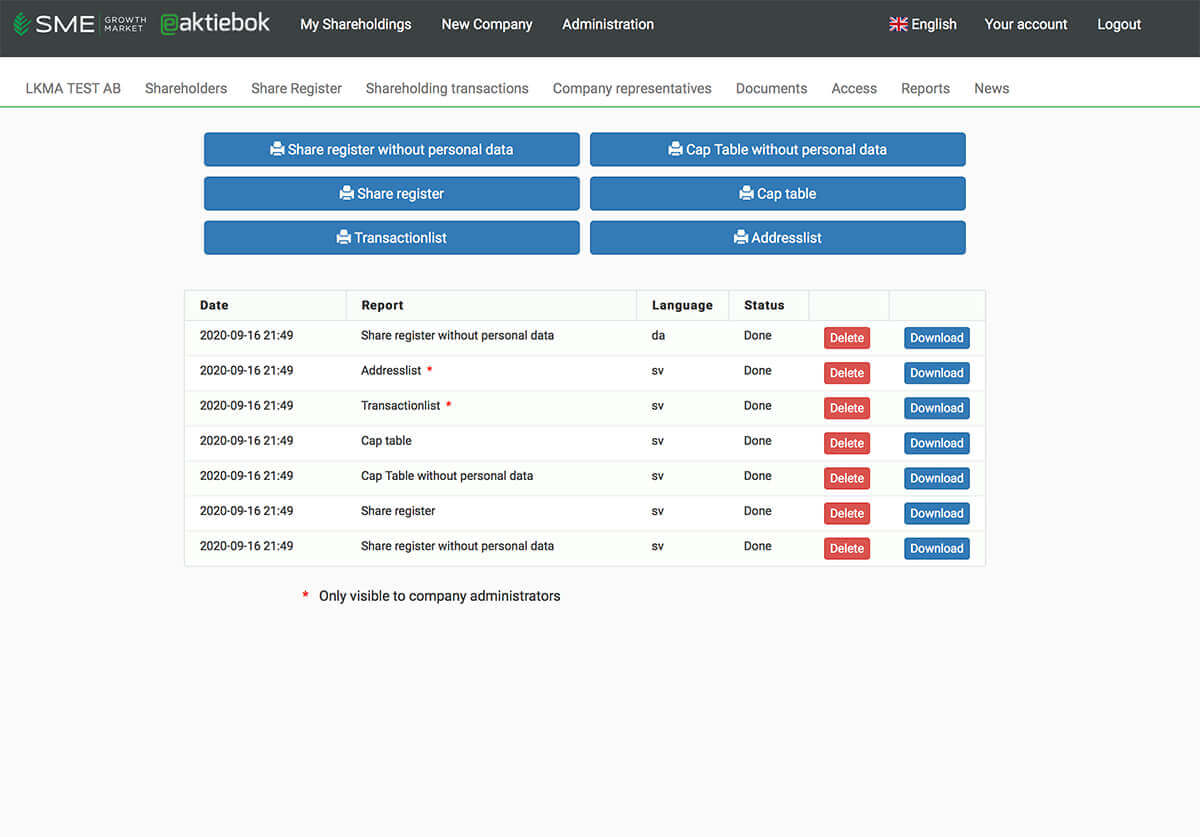Open the Reports tab
The image size is (1200, 837).
pos(925,88)
